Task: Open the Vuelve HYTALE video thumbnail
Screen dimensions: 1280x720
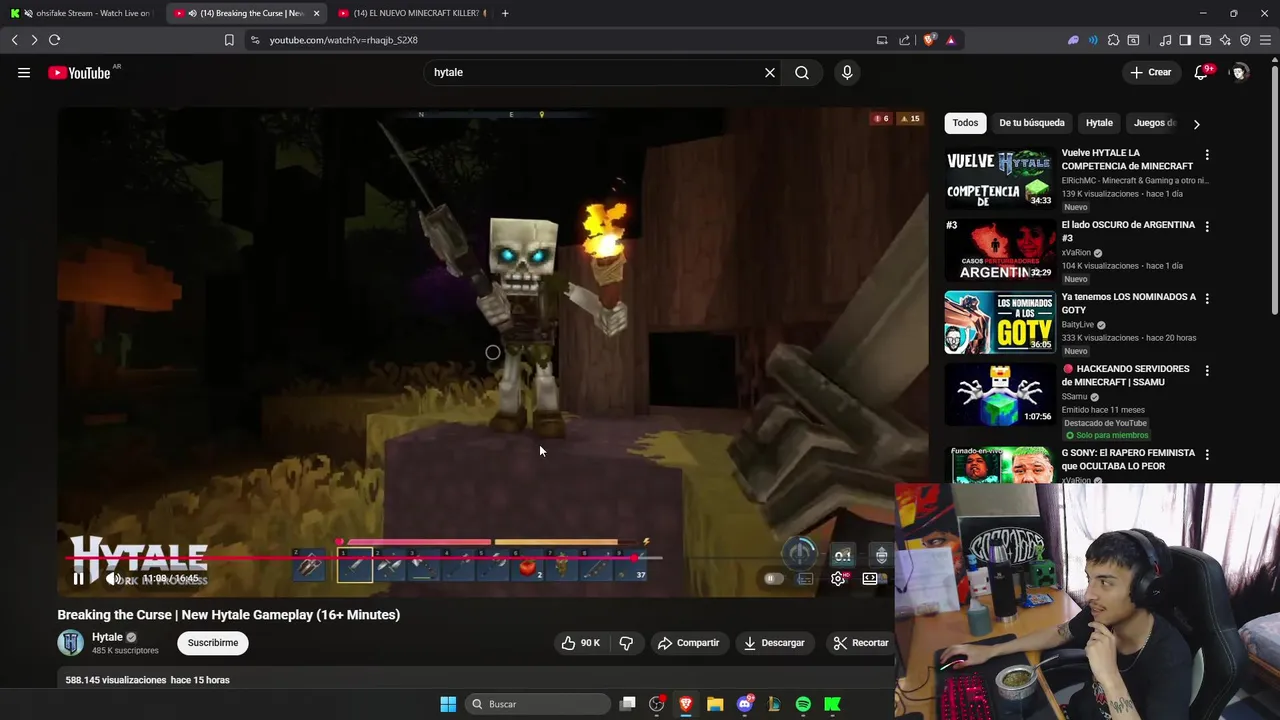Action: coord(1000,178)
